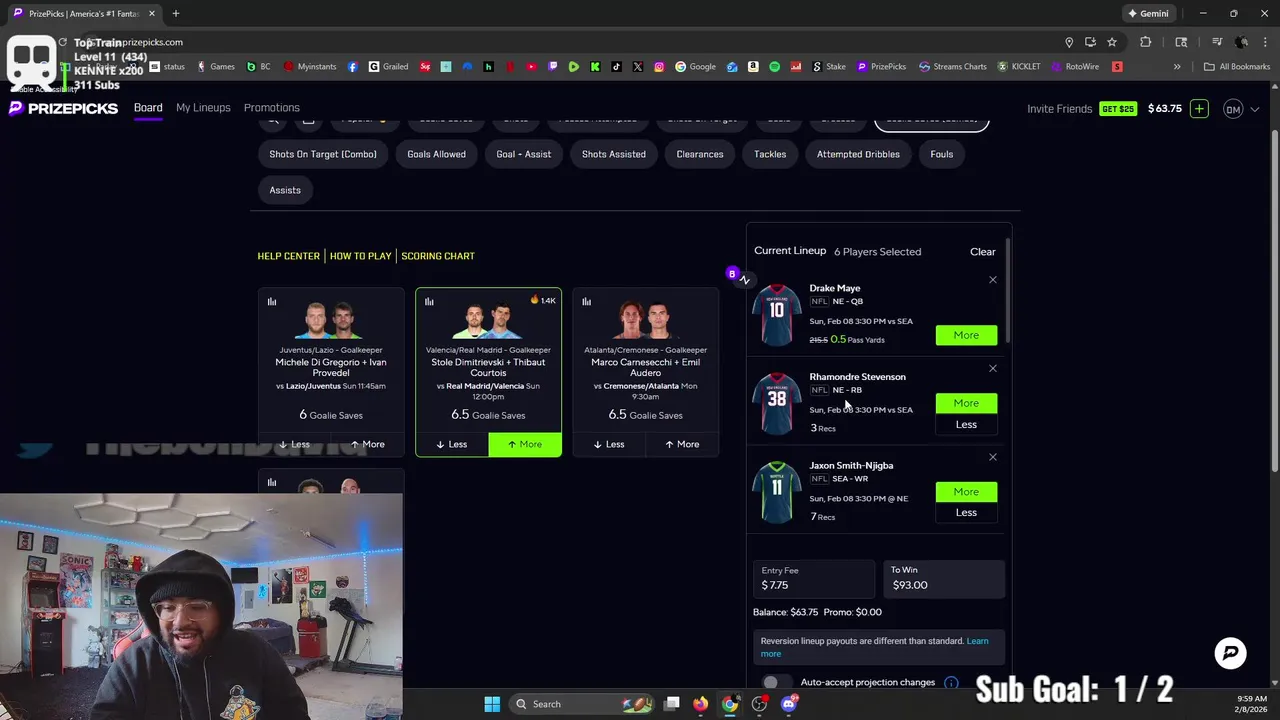
Task: Select More for Carnesecchi + Audero
Action: coord(682,444)
